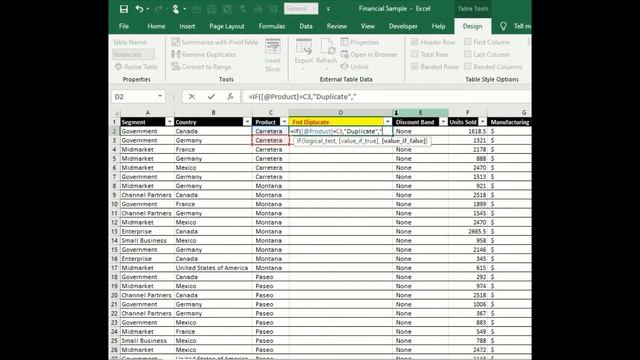
Task: Confirm formula with the Enter checkmark
Action: pos(211,97)
